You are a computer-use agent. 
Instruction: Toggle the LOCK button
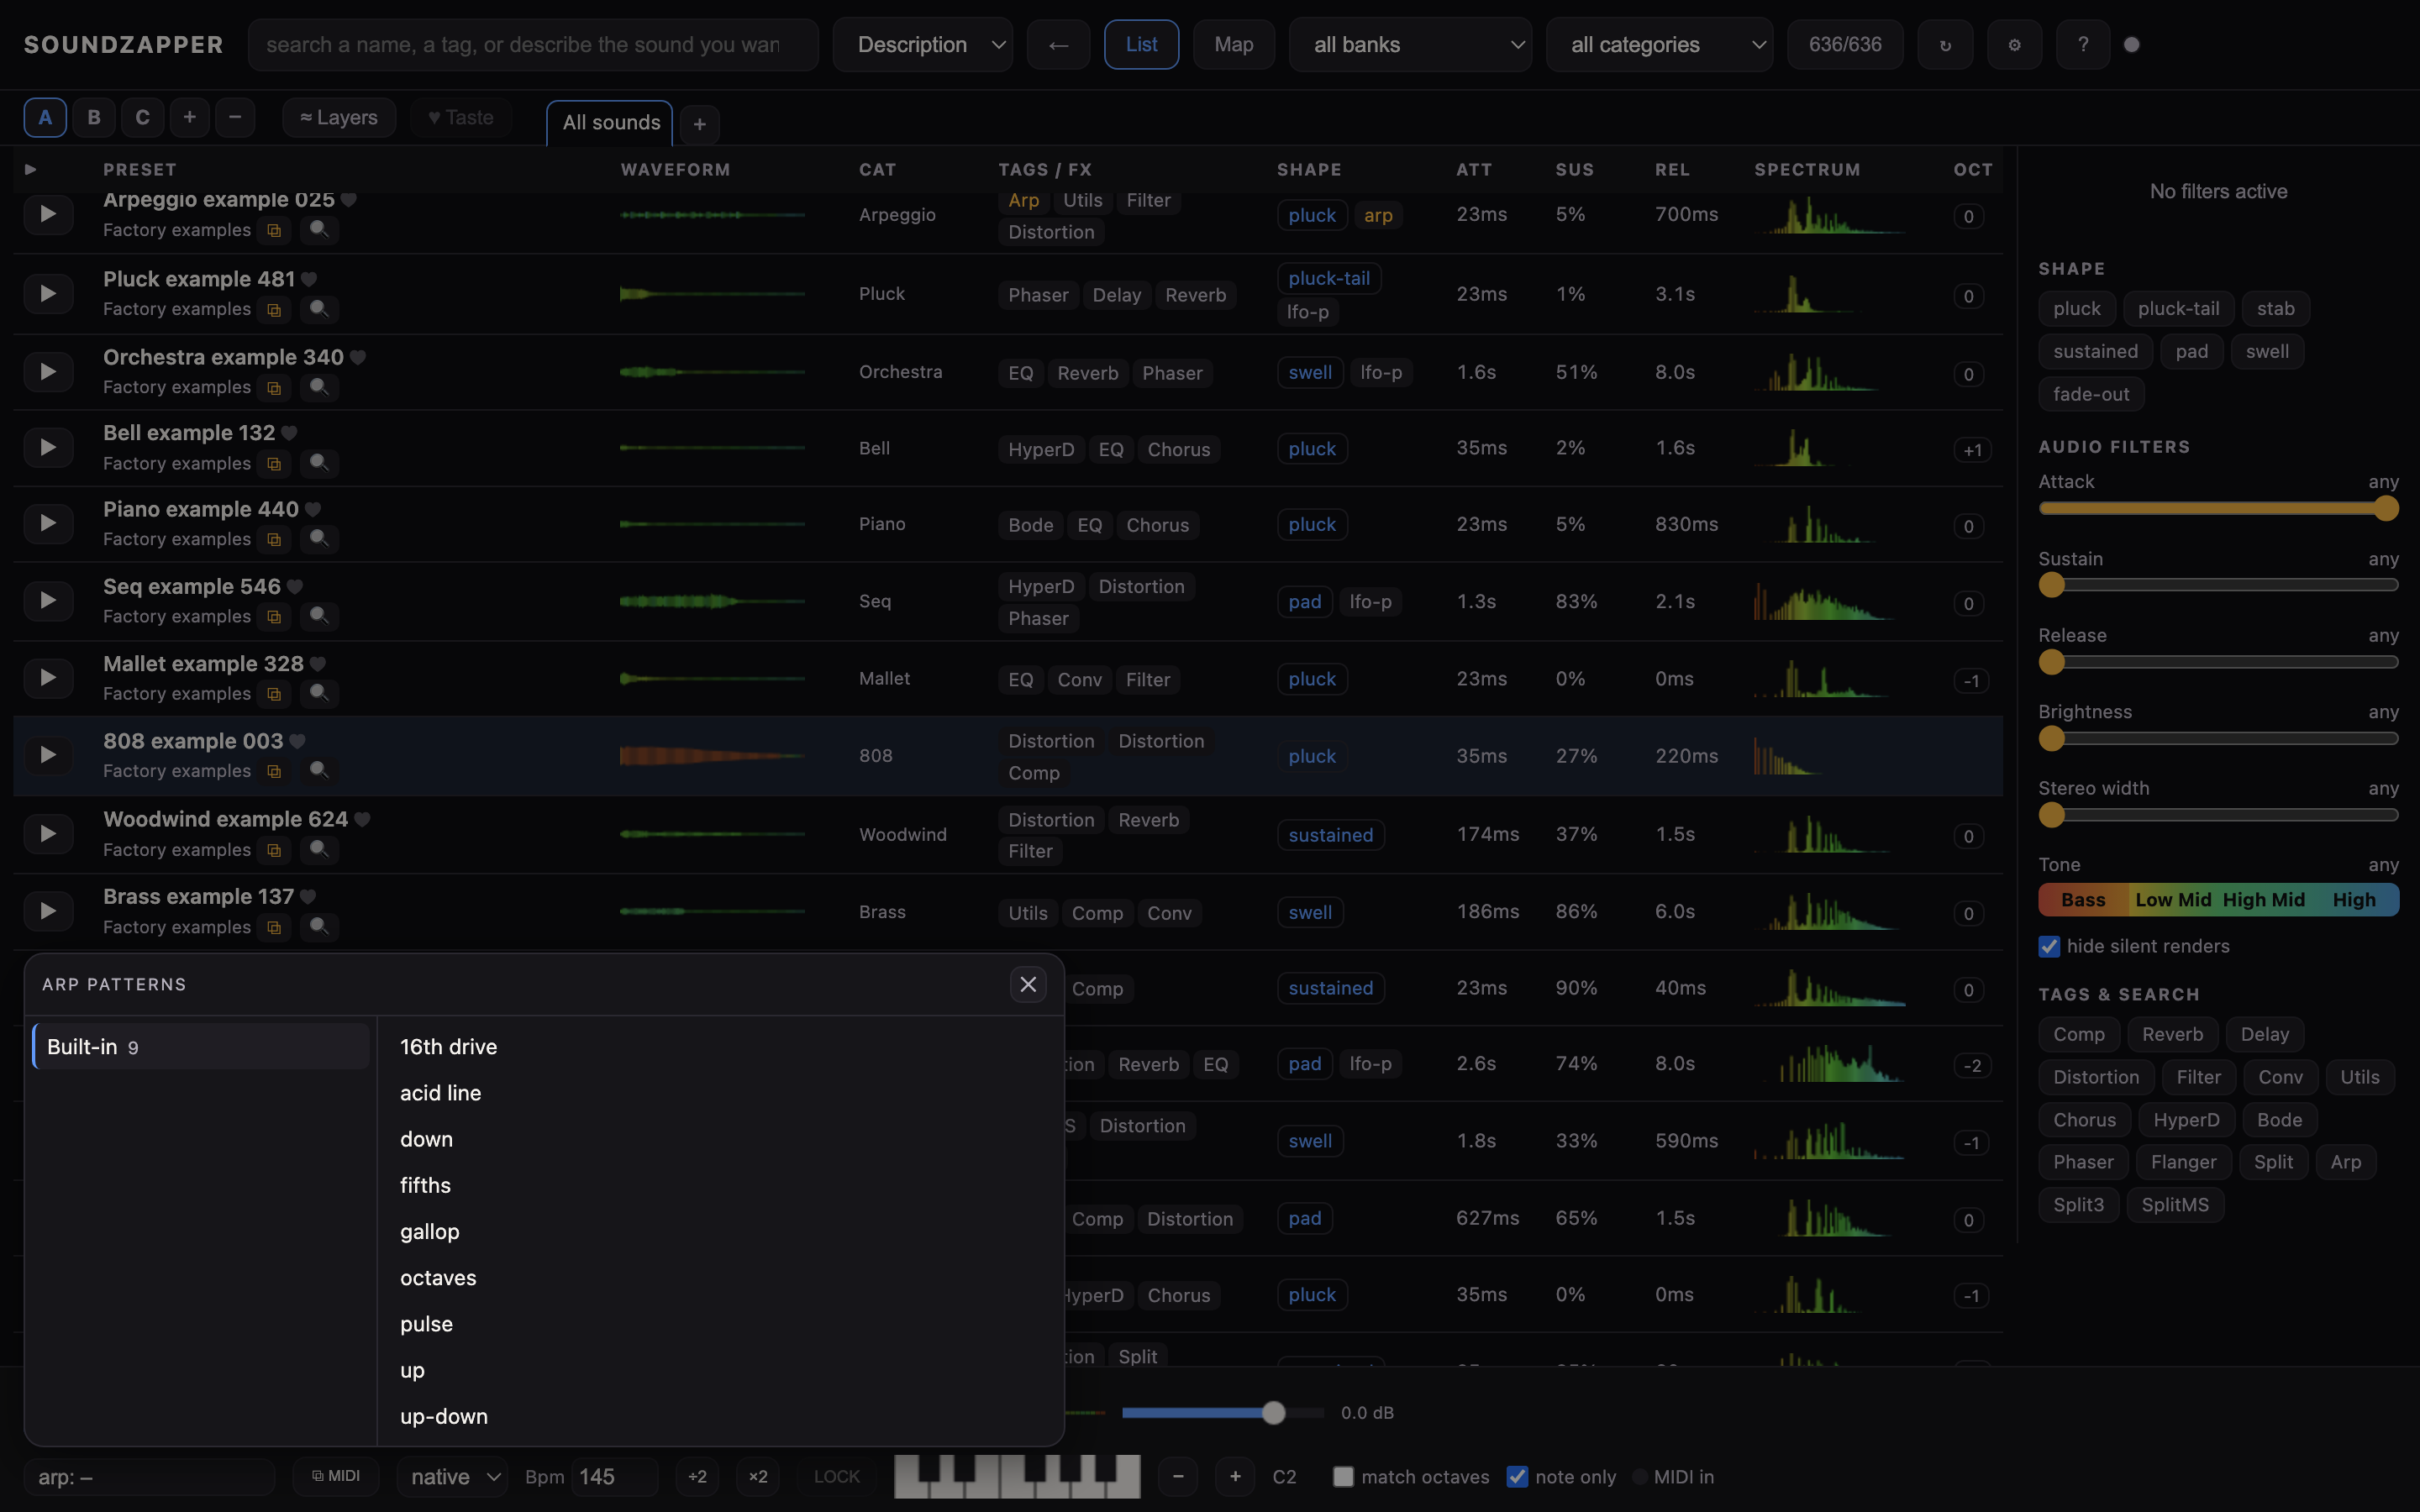pyautogui.click(x=837, y=1477)
